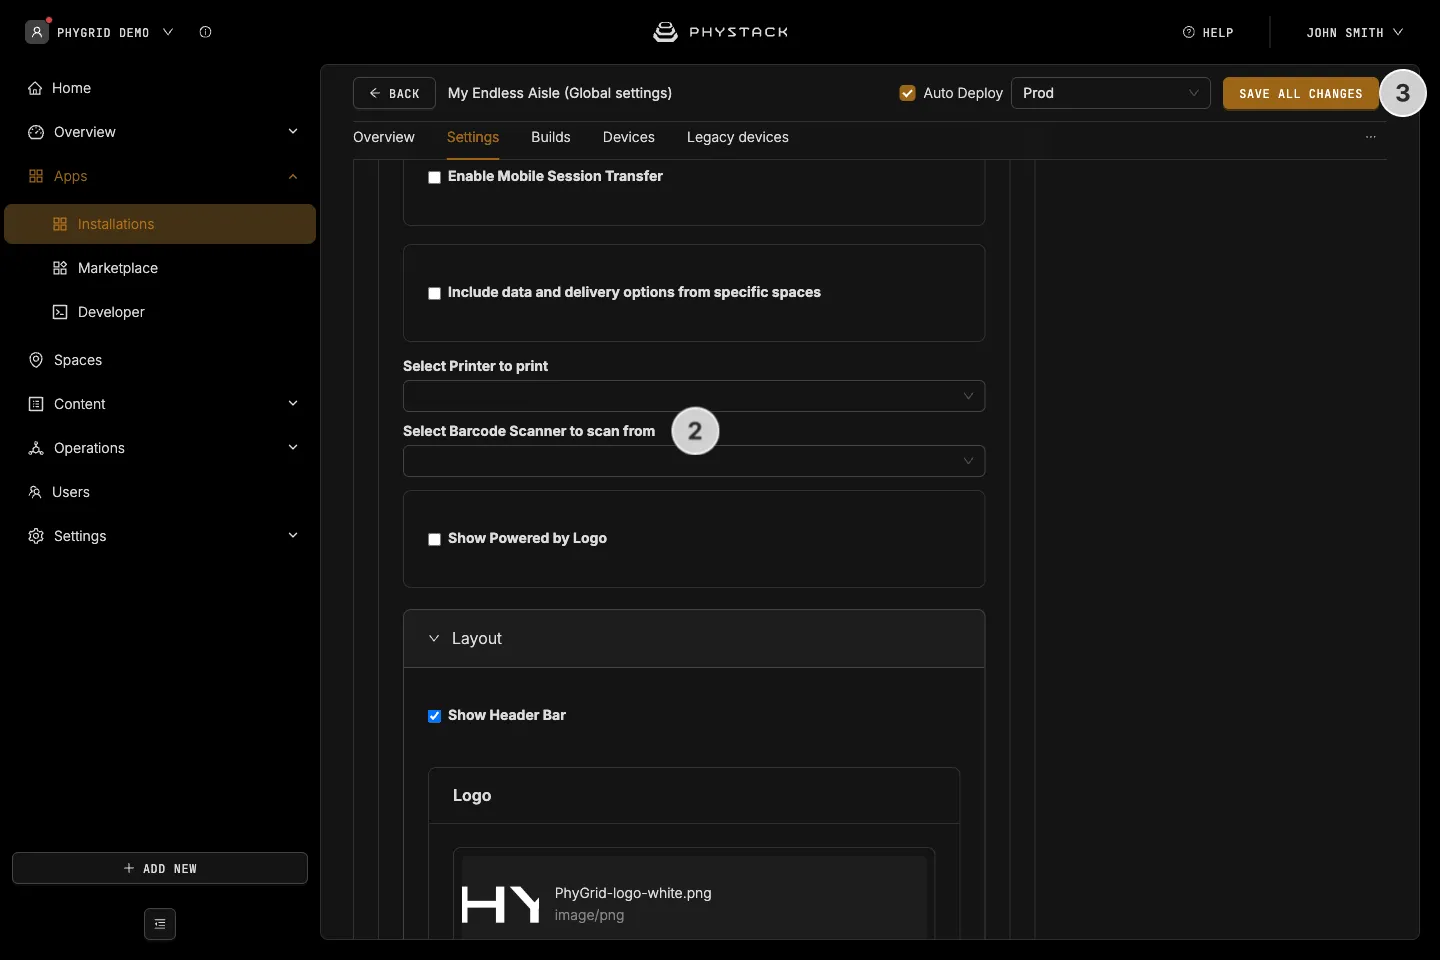Enable Mobile Session Transfer checkbox
This screenshot has width=1440, height=960.
434,177
